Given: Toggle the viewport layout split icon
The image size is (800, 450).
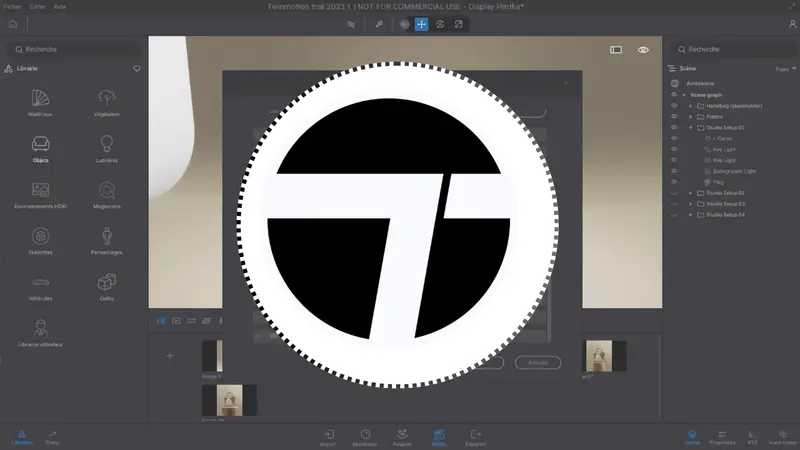Looking at the screenshot, I should [616, 49].
